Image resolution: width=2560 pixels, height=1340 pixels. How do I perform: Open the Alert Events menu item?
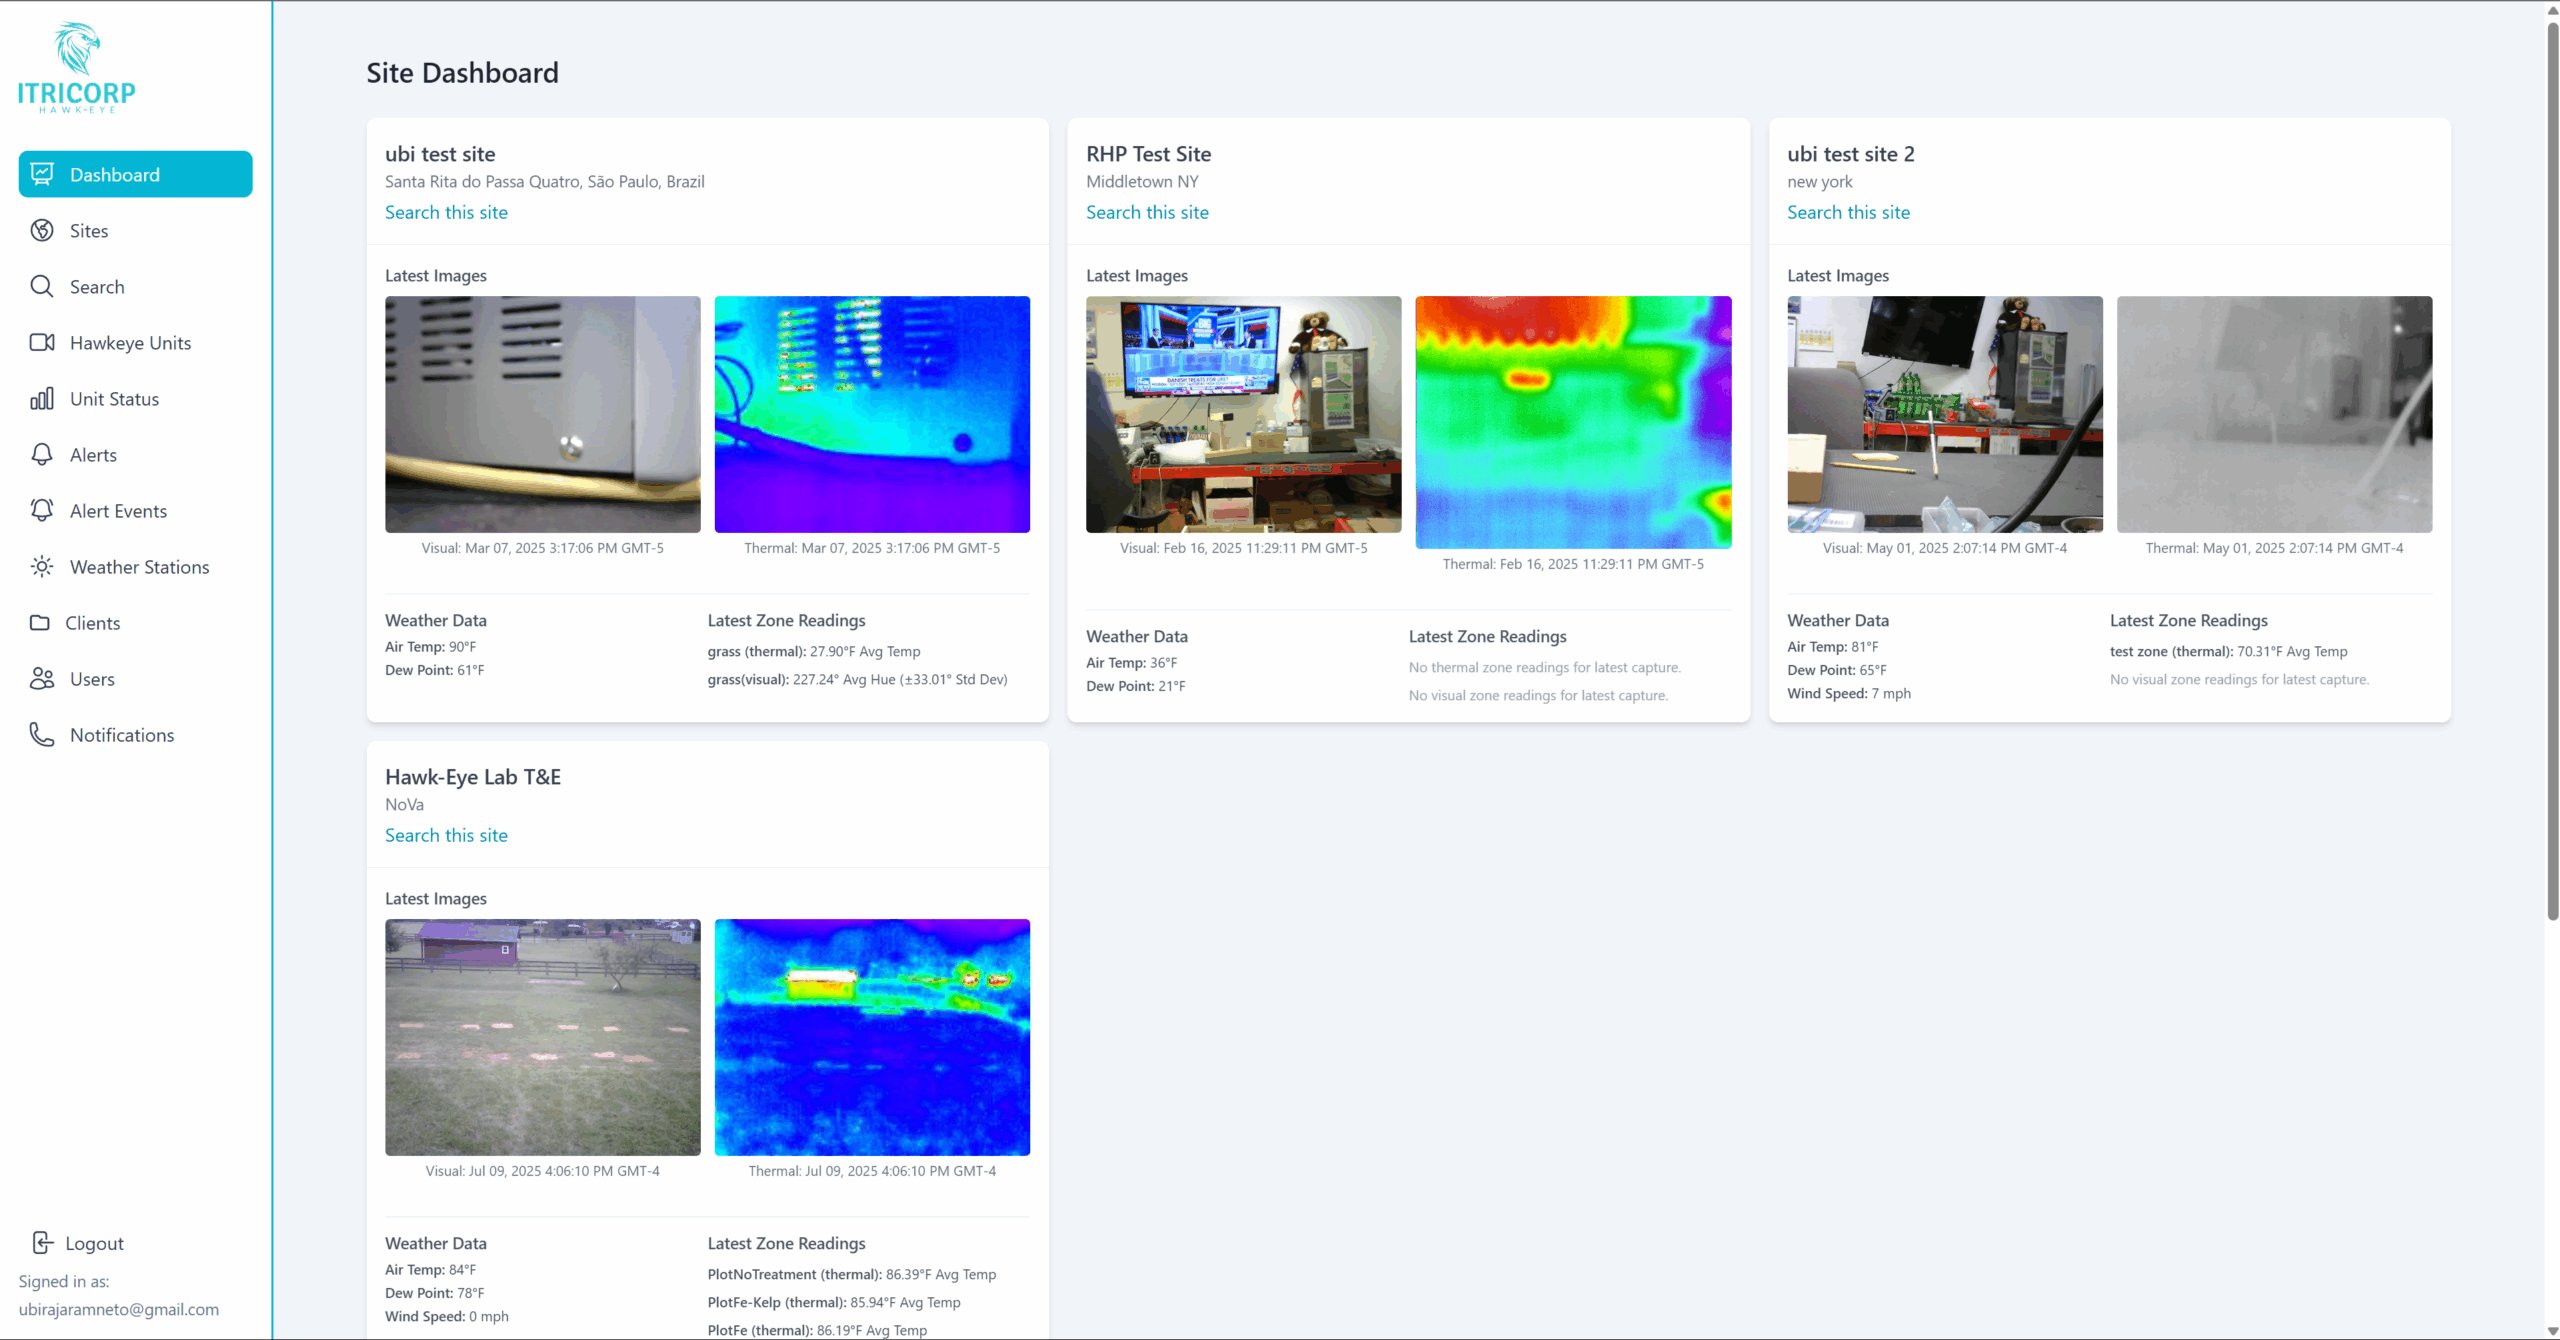[x=118, y=511]
